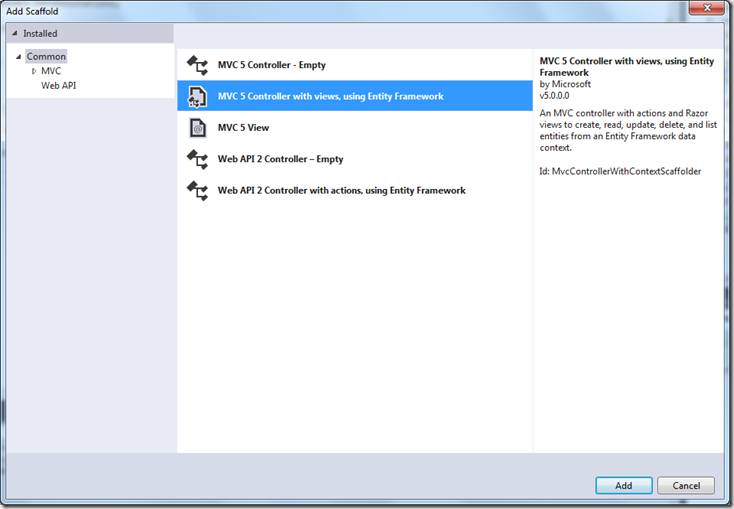The image size is (734, 509).
Task: Click the 'by Microsoft' text in details
Action: pos(565,84)
